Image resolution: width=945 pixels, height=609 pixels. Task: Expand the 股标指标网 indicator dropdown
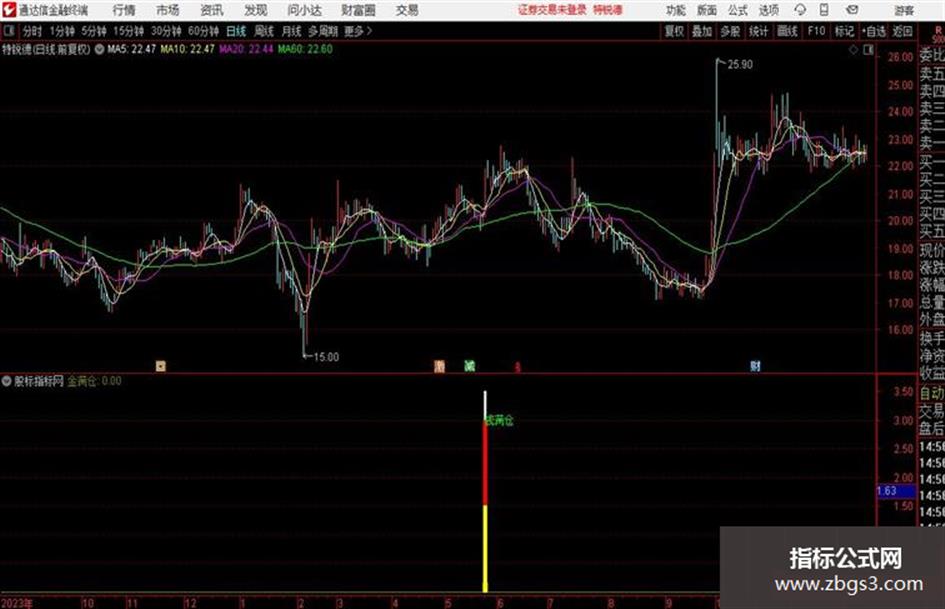click(7, 381)
